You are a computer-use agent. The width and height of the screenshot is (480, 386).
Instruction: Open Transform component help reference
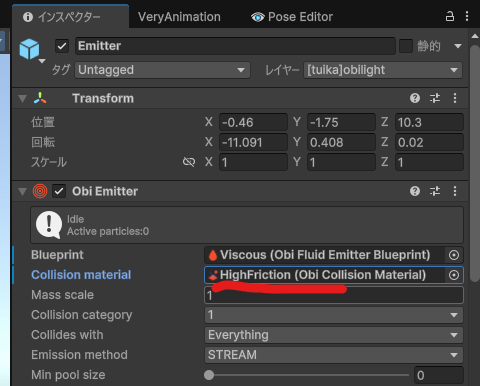415,98
